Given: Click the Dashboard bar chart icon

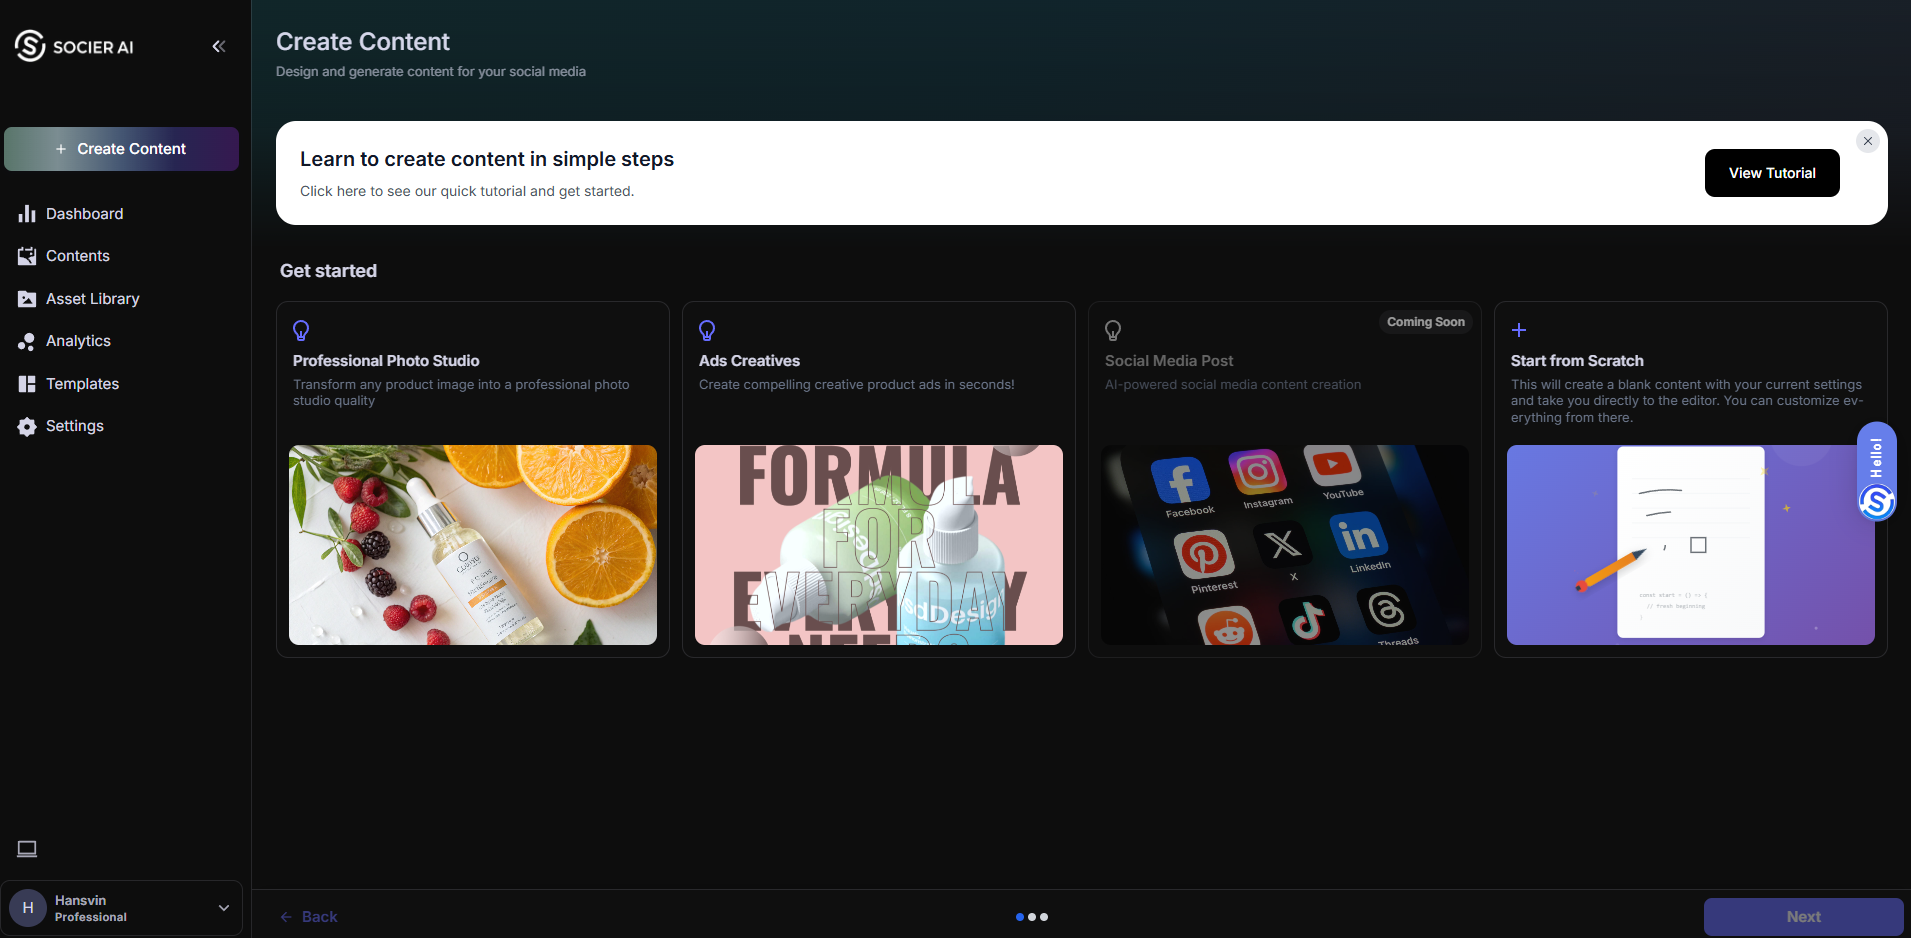Looking at the screenshot, I should click(x=27, y=214).
